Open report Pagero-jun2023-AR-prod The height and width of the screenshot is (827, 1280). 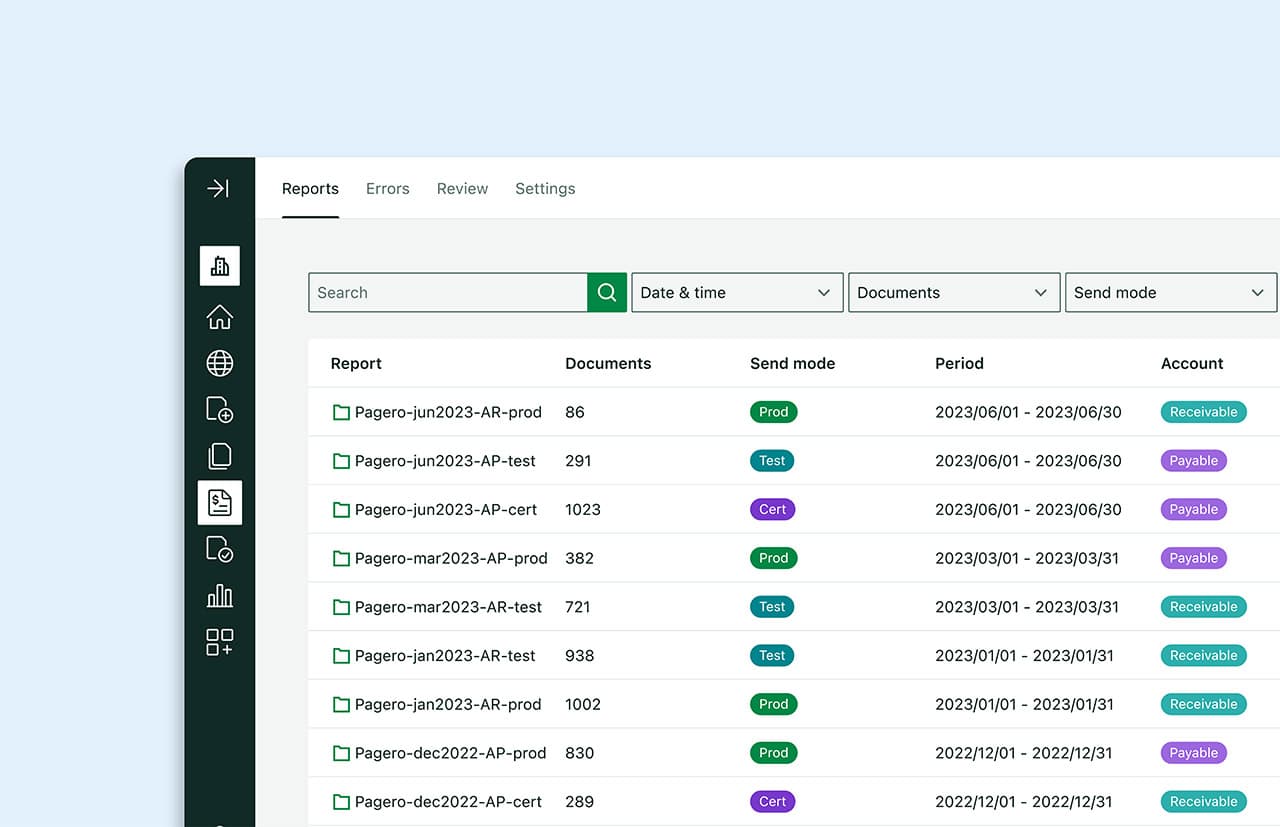[448, 412]
